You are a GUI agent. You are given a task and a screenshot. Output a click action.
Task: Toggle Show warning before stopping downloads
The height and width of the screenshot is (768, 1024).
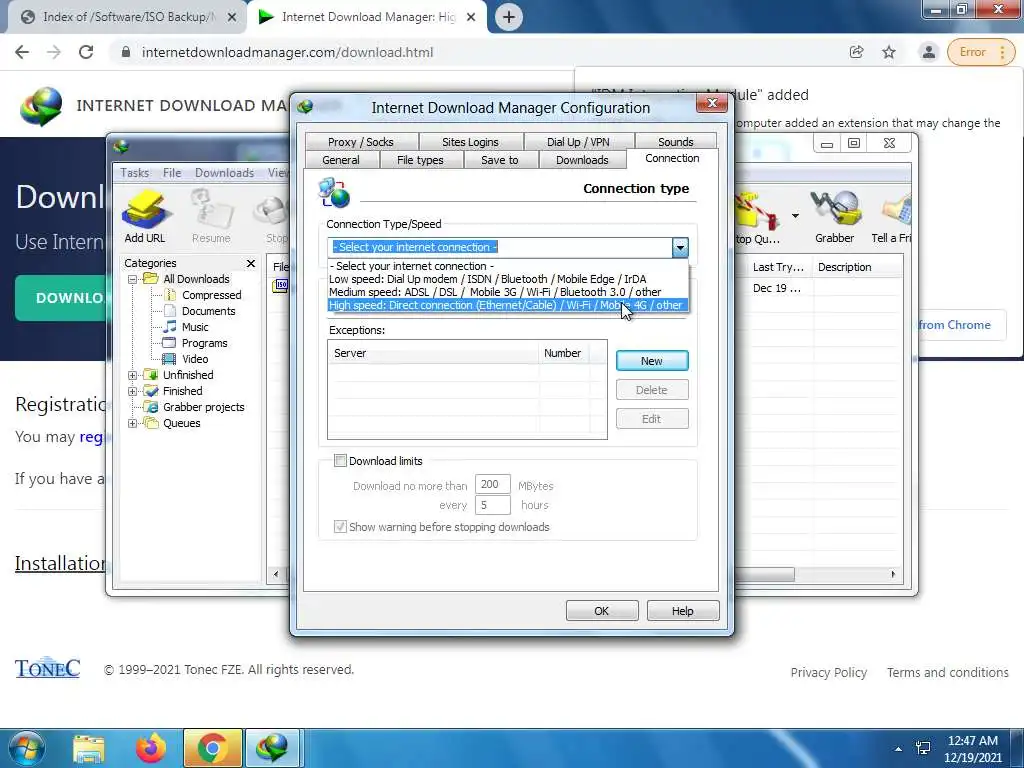pyautogui.click(x=340, y=527)
